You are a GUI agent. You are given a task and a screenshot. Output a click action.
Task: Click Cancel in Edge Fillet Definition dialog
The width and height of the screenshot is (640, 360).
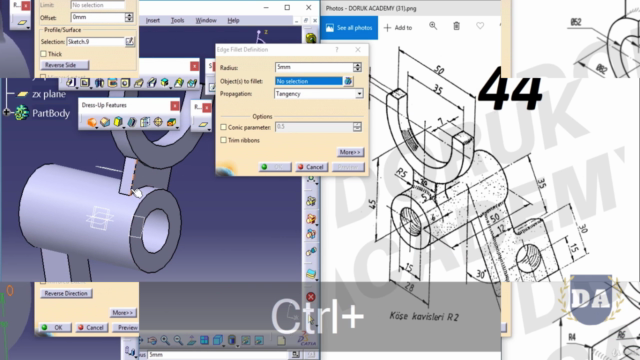point(311,167)
